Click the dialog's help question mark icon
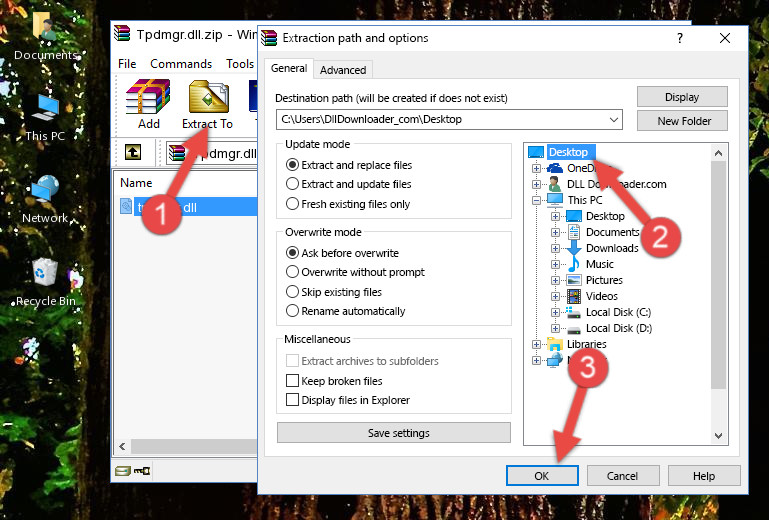 pyautogui.click(x=680, y=38)
